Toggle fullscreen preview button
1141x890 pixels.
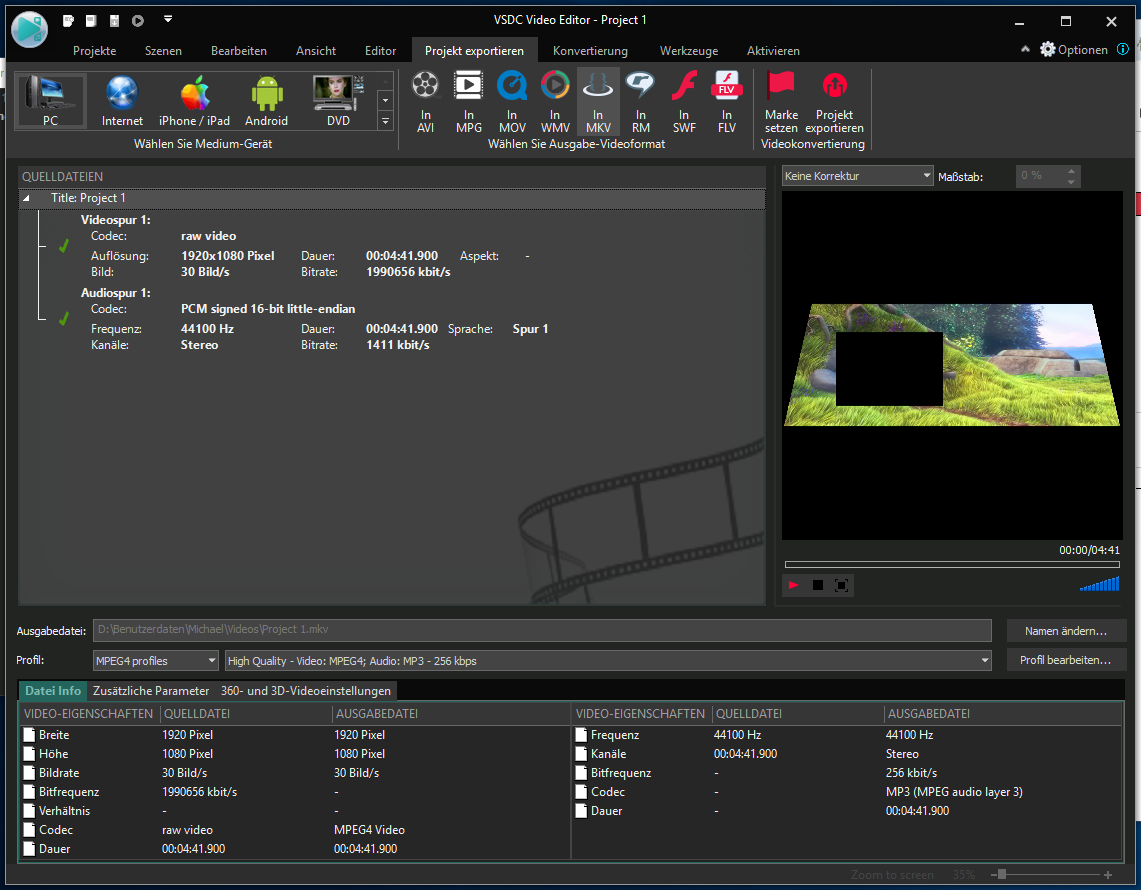[x=841, y=585]
